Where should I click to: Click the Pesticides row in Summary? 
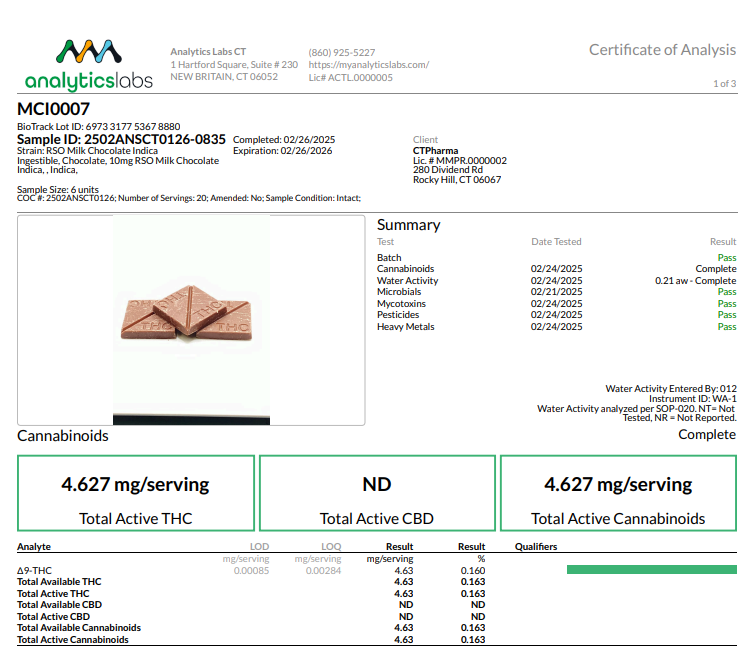399,315
